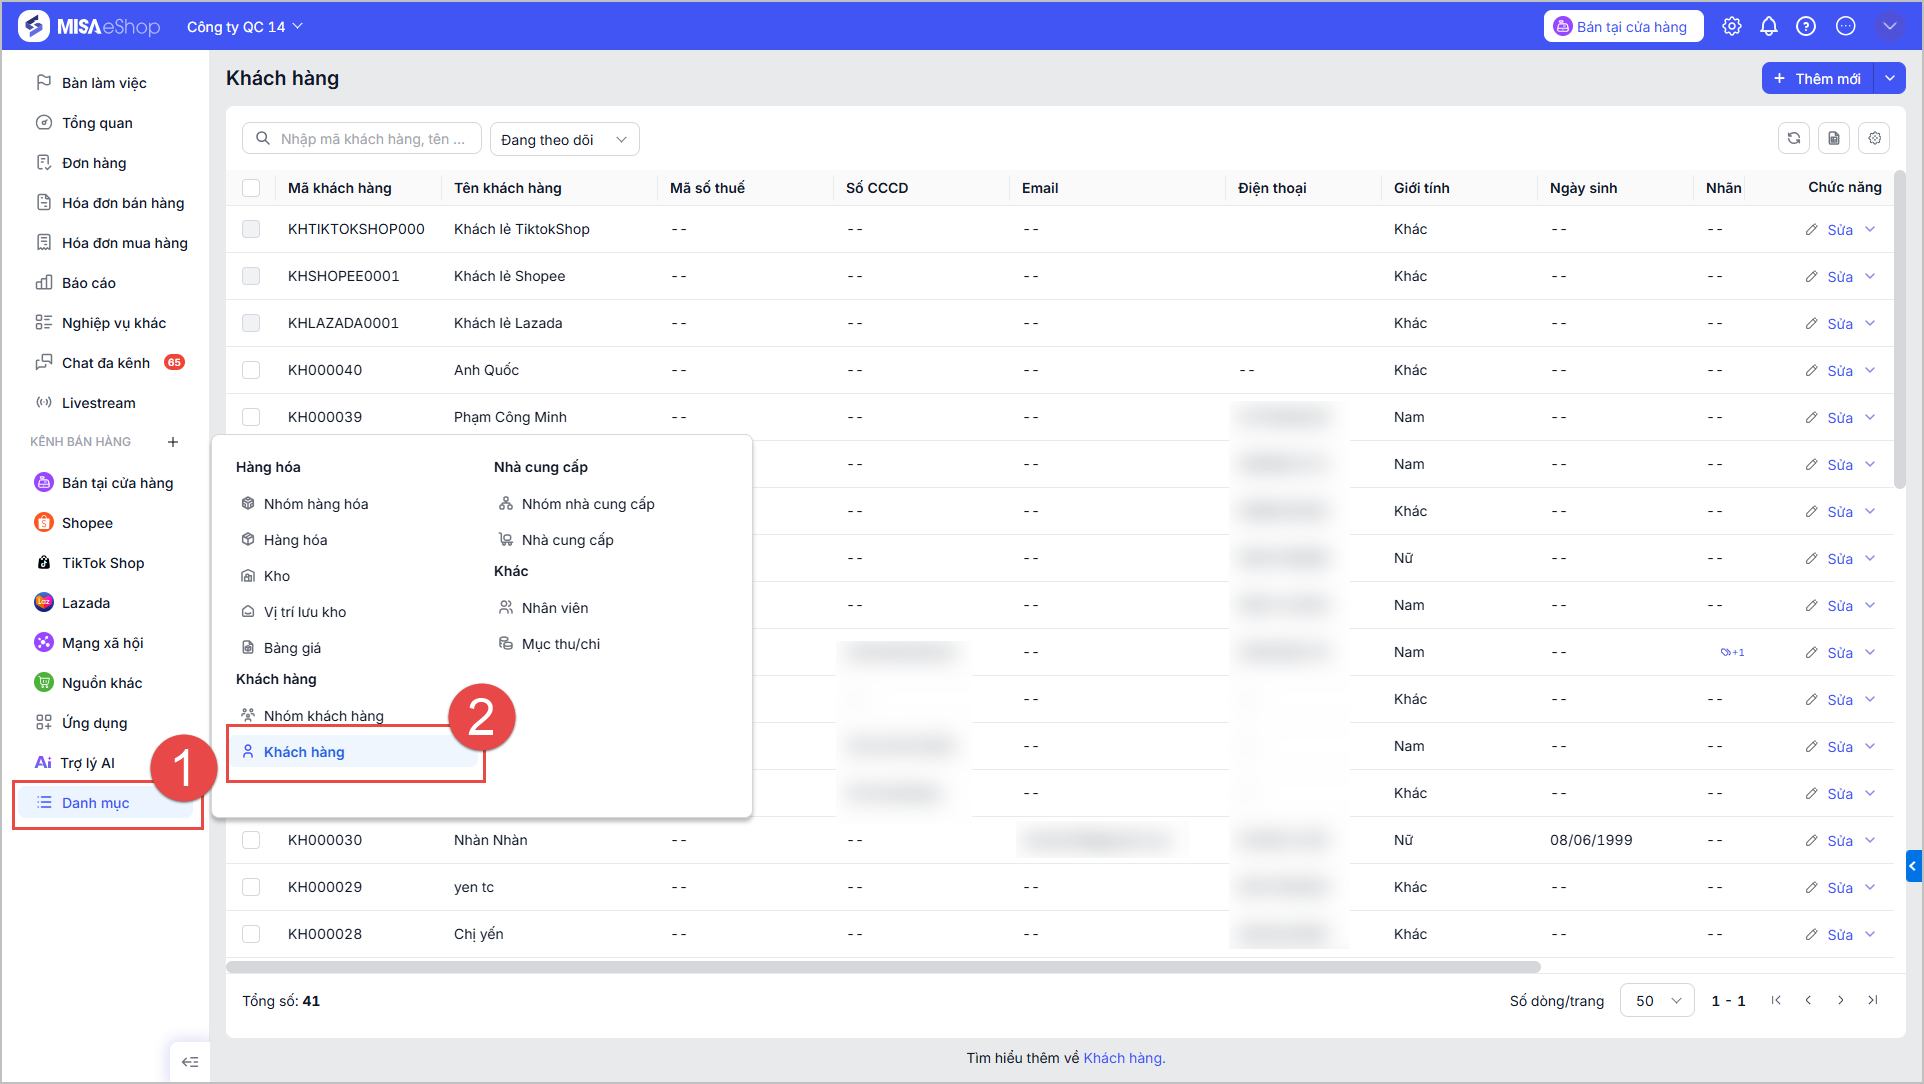Open the notifications bell
Viewport: 1924px width, 1084px height.
point(1769,27)
